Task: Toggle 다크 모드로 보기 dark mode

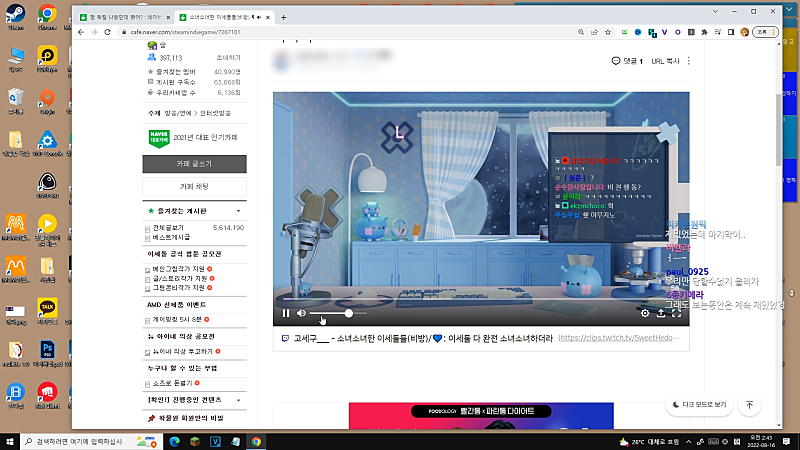Action: coord(699,405)
